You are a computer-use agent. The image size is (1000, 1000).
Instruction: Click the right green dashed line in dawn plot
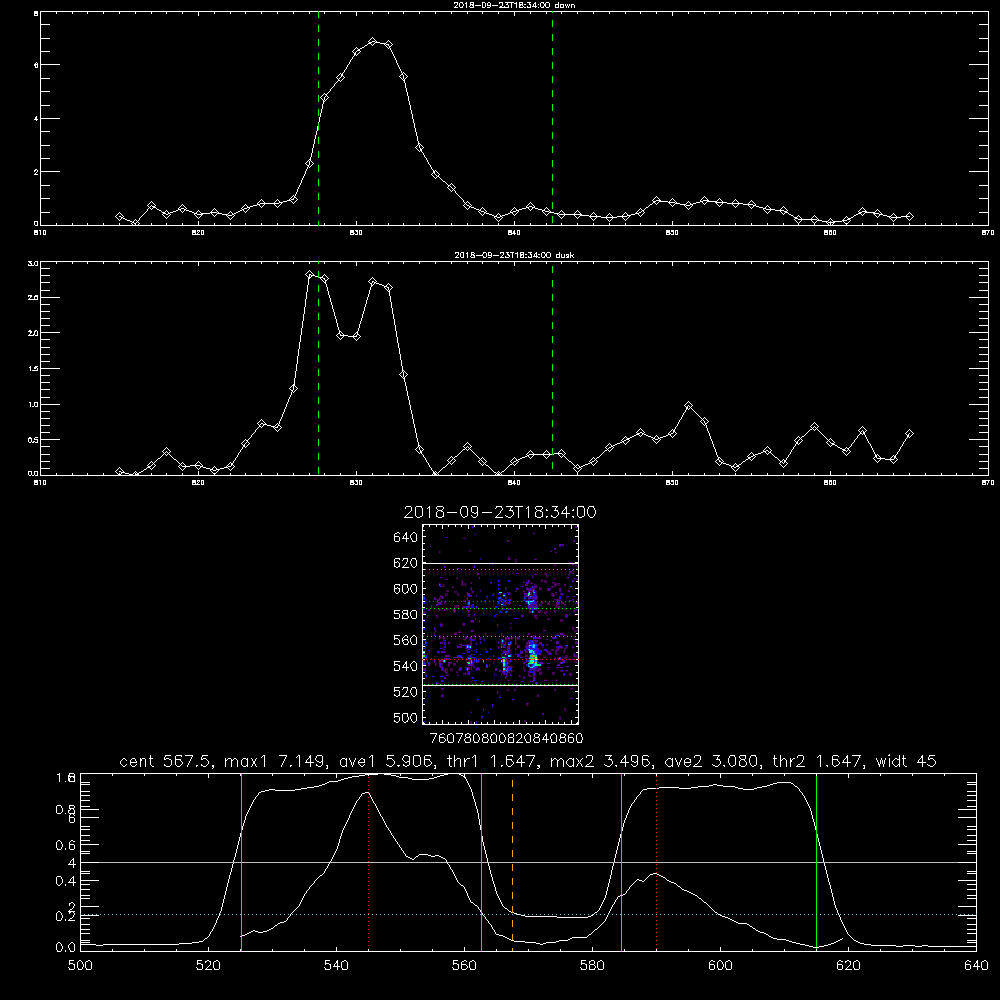(x=552, y=118)
